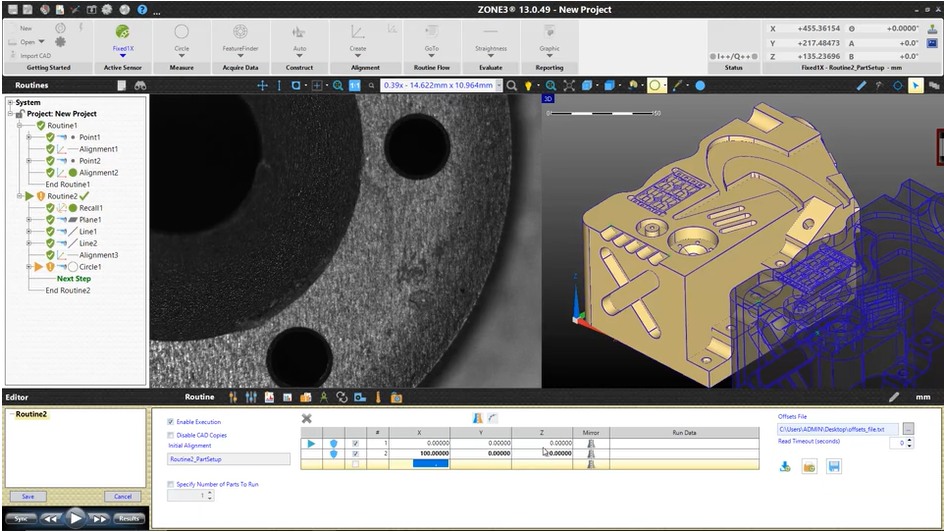This screenshot has width=944, height=532.
Task: Click the Offsets File path field
Action: coord(838,429)
